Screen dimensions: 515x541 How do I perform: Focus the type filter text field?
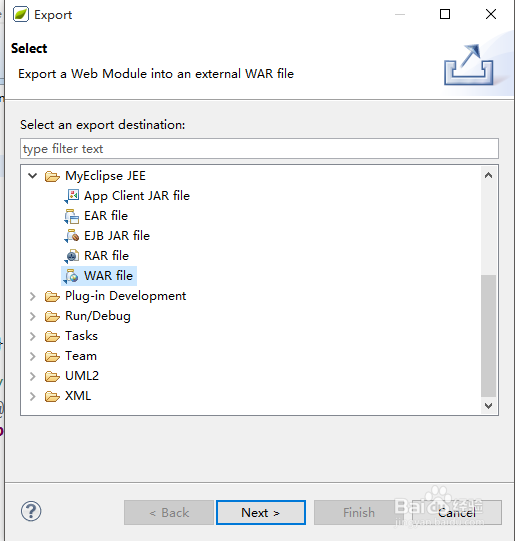259,149
